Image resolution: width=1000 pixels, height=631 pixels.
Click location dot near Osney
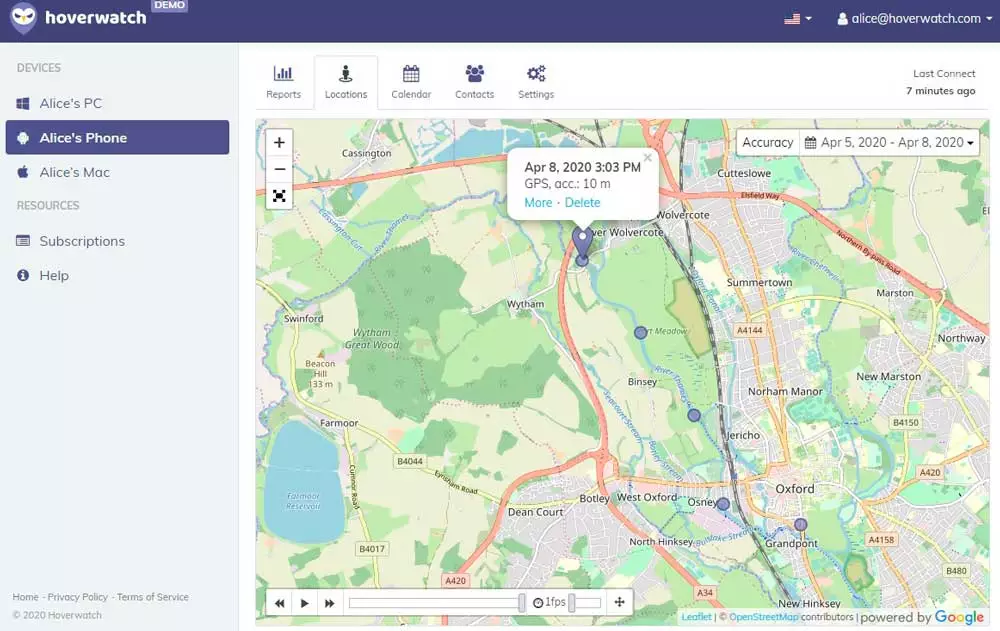click(x=723, y=504)
